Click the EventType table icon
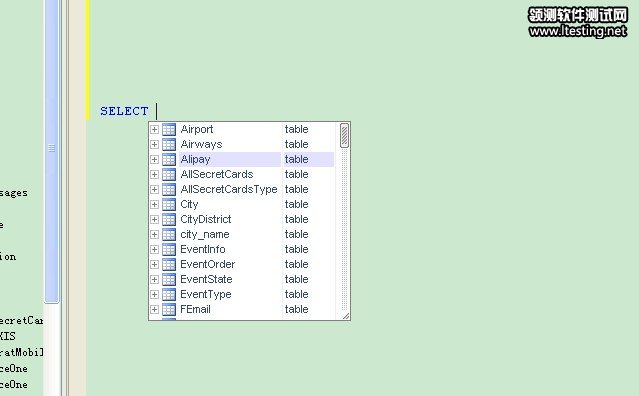Screen dimensions: 639x396 point(169,295)
